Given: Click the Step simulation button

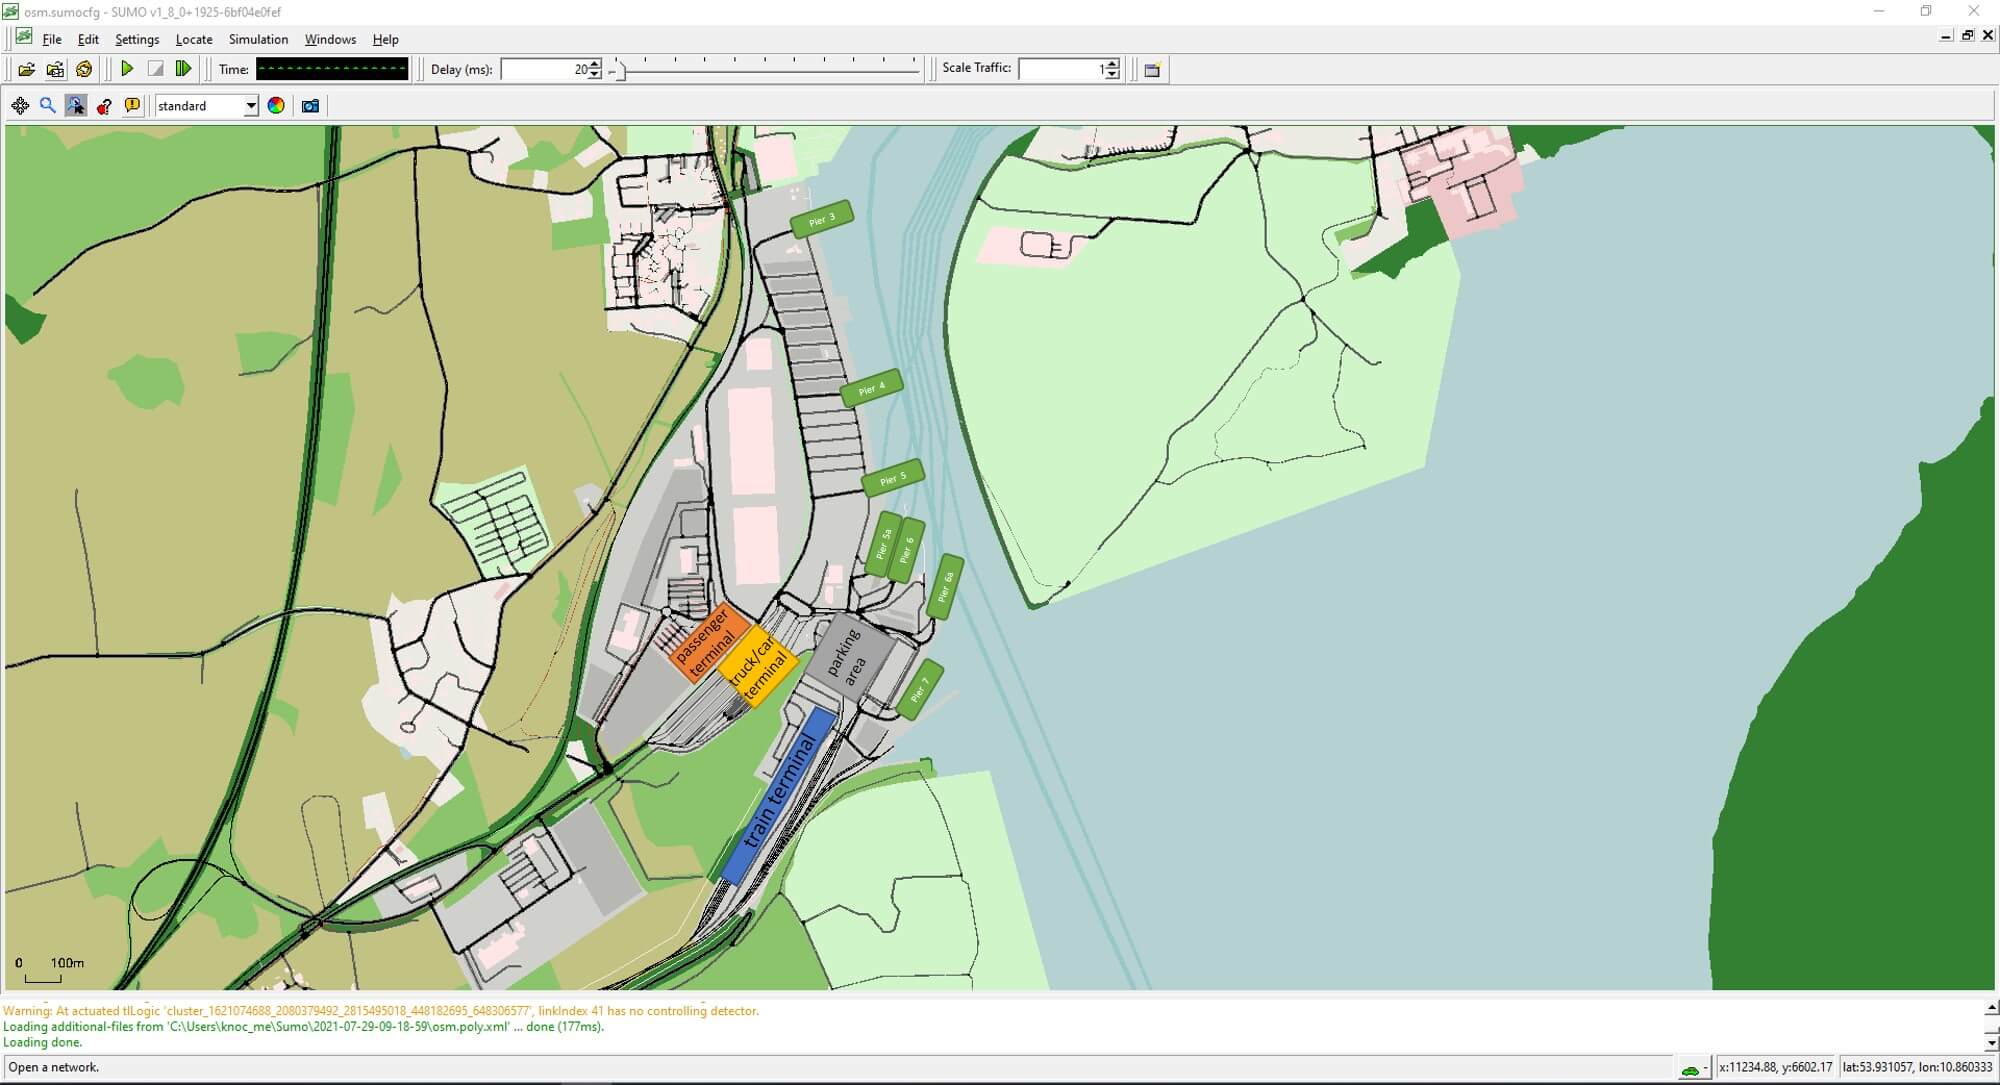Looking at the screenshot, I should (183, 69).
